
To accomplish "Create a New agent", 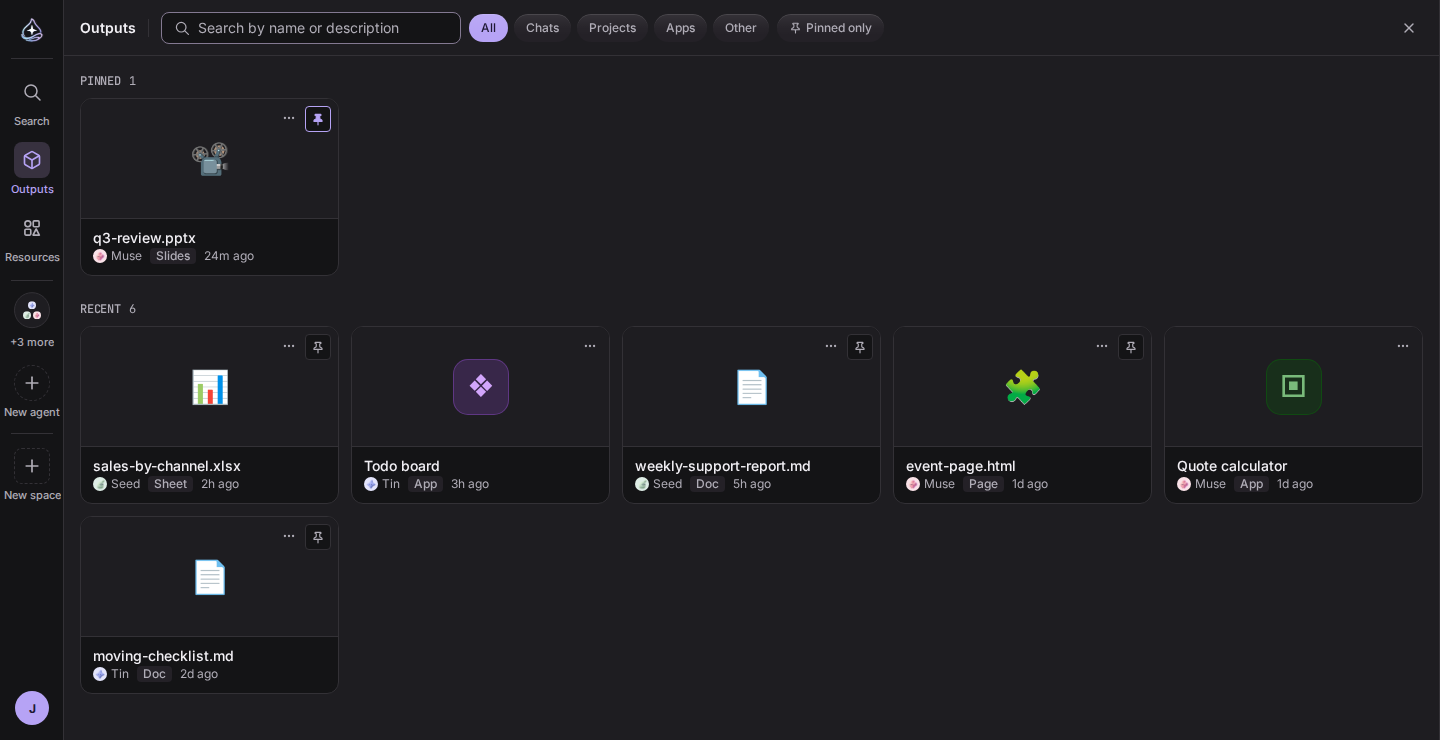I will [32, 393].
